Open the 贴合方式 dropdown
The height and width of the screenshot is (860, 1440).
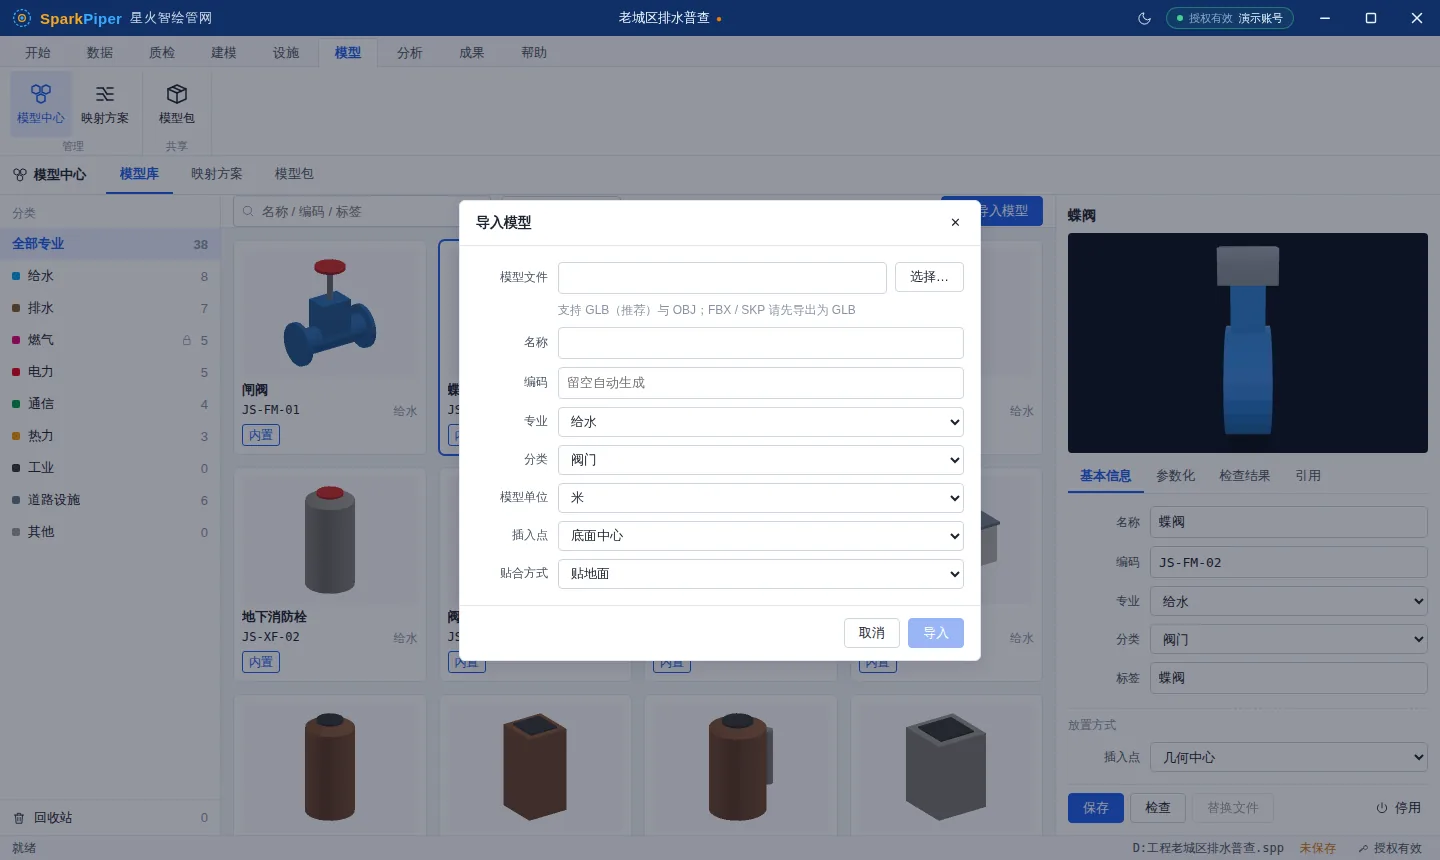pos(761,574)
